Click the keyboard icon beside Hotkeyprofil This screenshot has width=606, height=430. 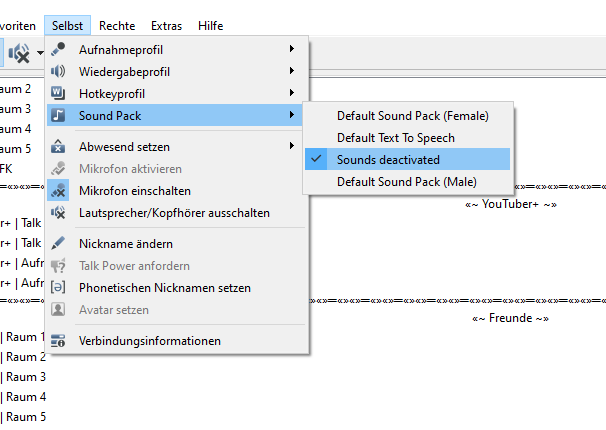(x=58, y=93)
